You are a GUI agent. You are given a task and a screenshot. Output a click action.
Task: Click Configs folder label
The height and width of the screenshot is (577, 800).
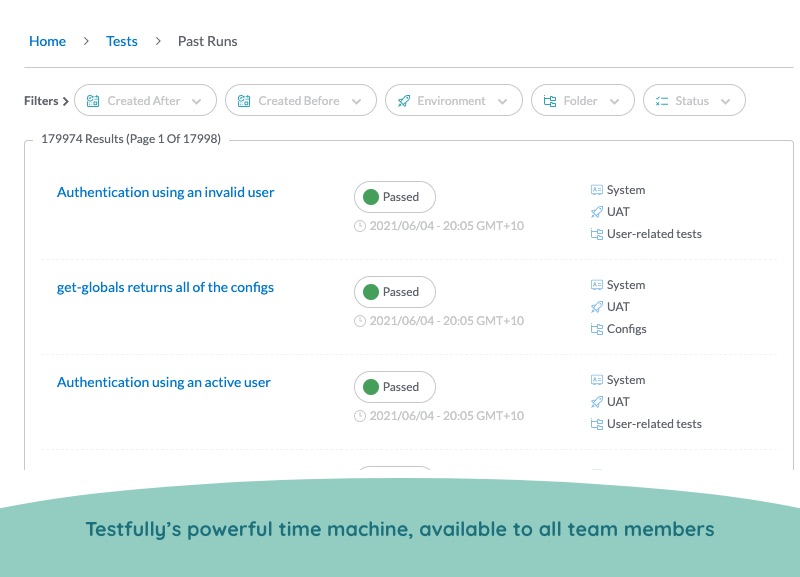(x=627, y=329)
